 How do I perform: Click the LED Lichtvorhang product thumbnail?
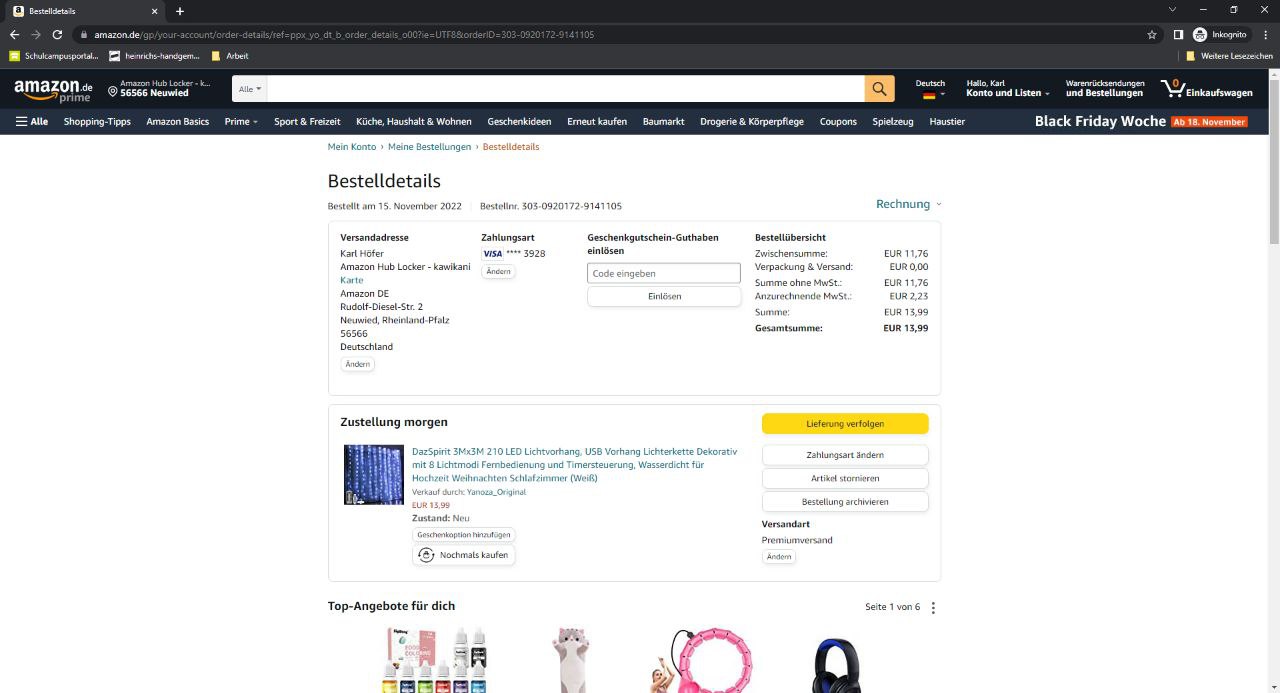tap(374, 475)
